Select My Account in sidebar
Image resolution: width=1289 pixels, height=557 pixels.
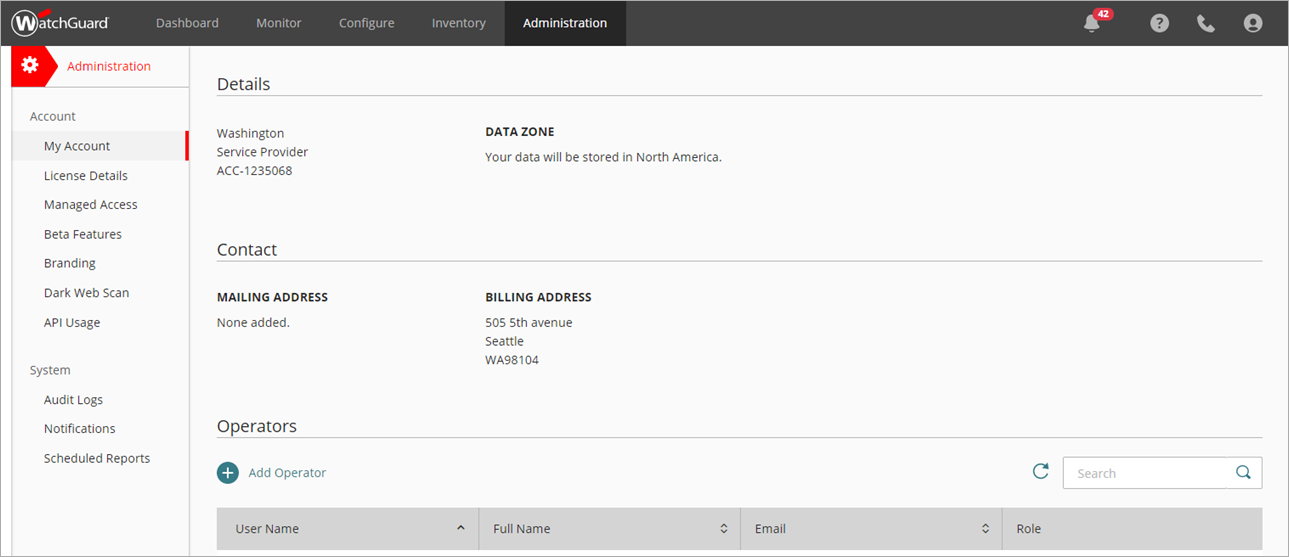tap(100, 146)
